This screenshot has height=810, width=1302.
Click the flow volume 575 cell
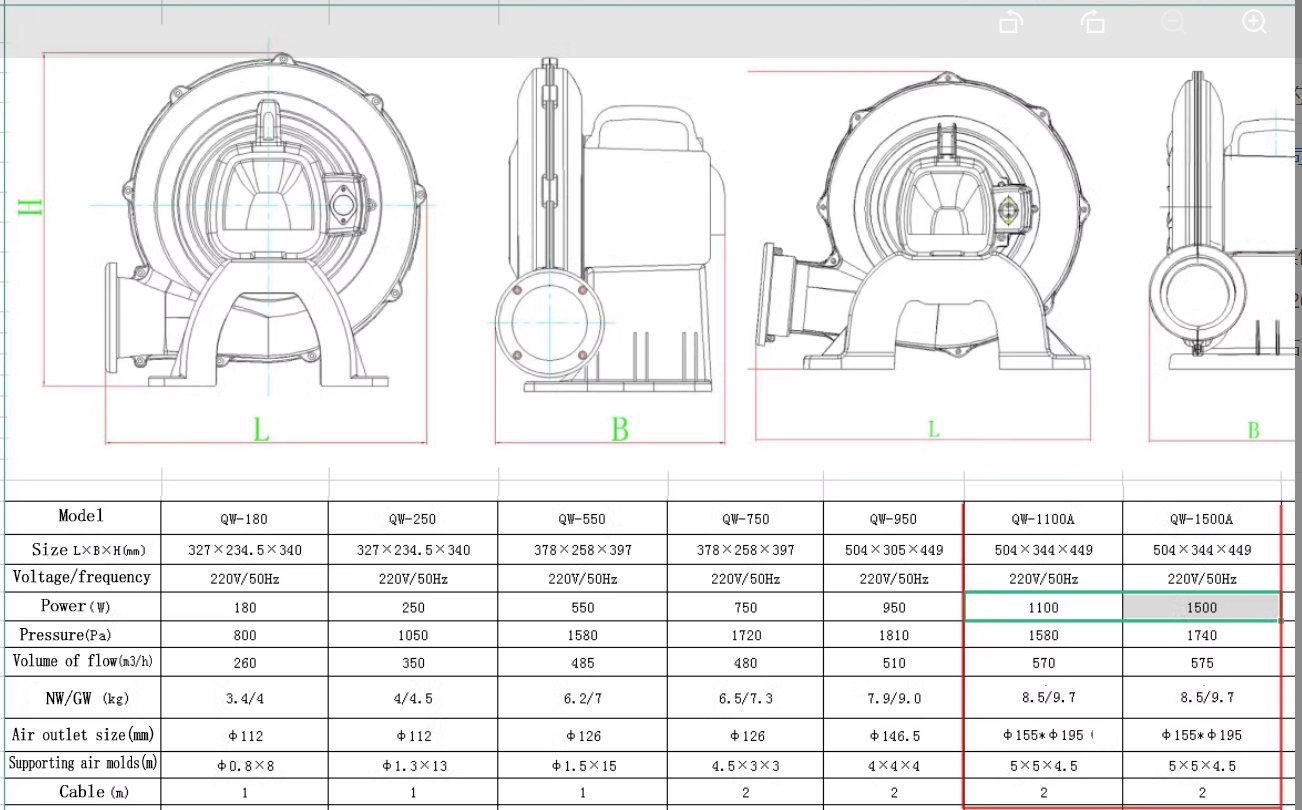pyautogui.click(x=1202, y=662)
